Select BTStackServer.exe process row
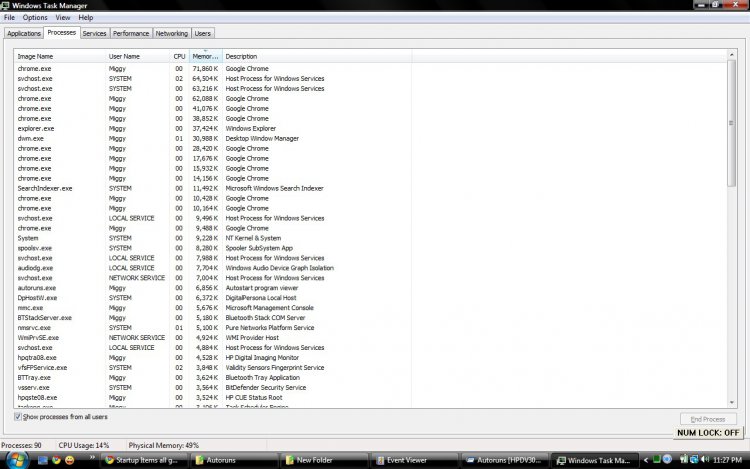750x469 pixels. click(x=213, y=318)
